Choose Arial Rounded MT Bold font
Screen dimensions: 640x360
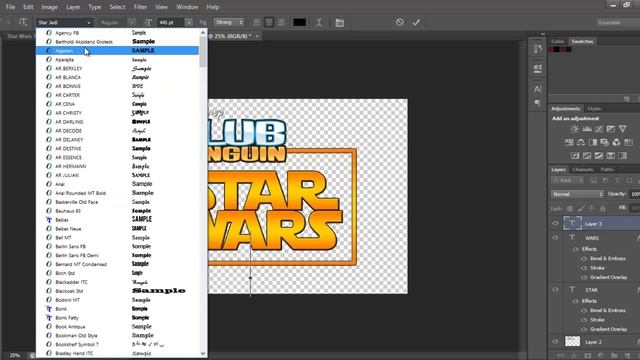click(x=117, y=193)
